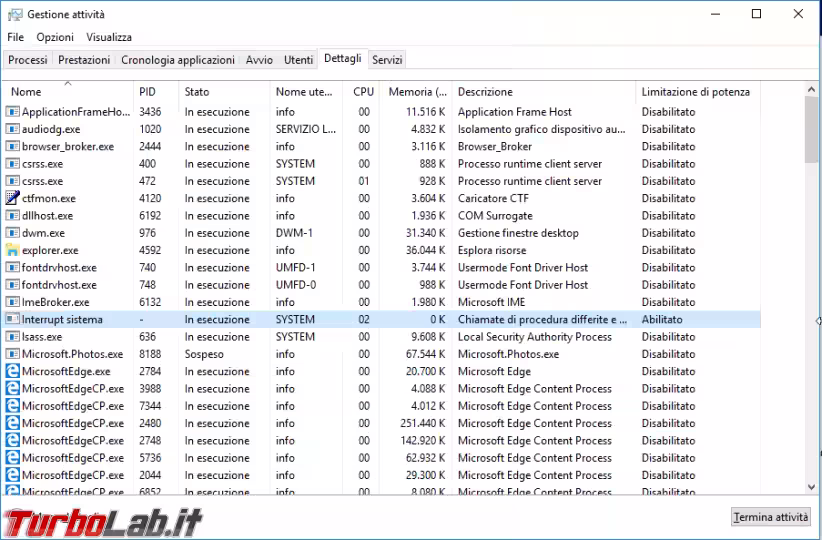Click the ApplicationFrameHost process icon
The width and height of the screenshot is (822, 540).
[x=13, y=112]
